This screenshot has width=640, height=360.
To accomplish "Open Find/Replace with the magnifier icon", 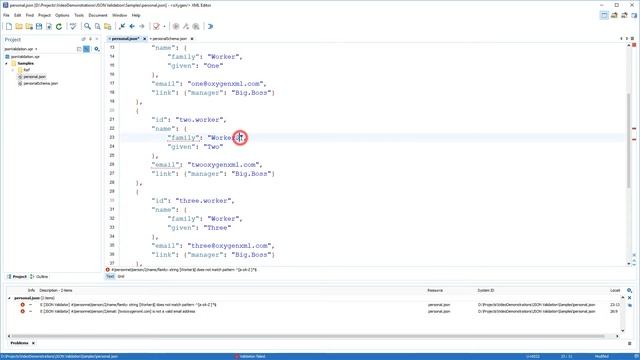I will click(87, 27).
